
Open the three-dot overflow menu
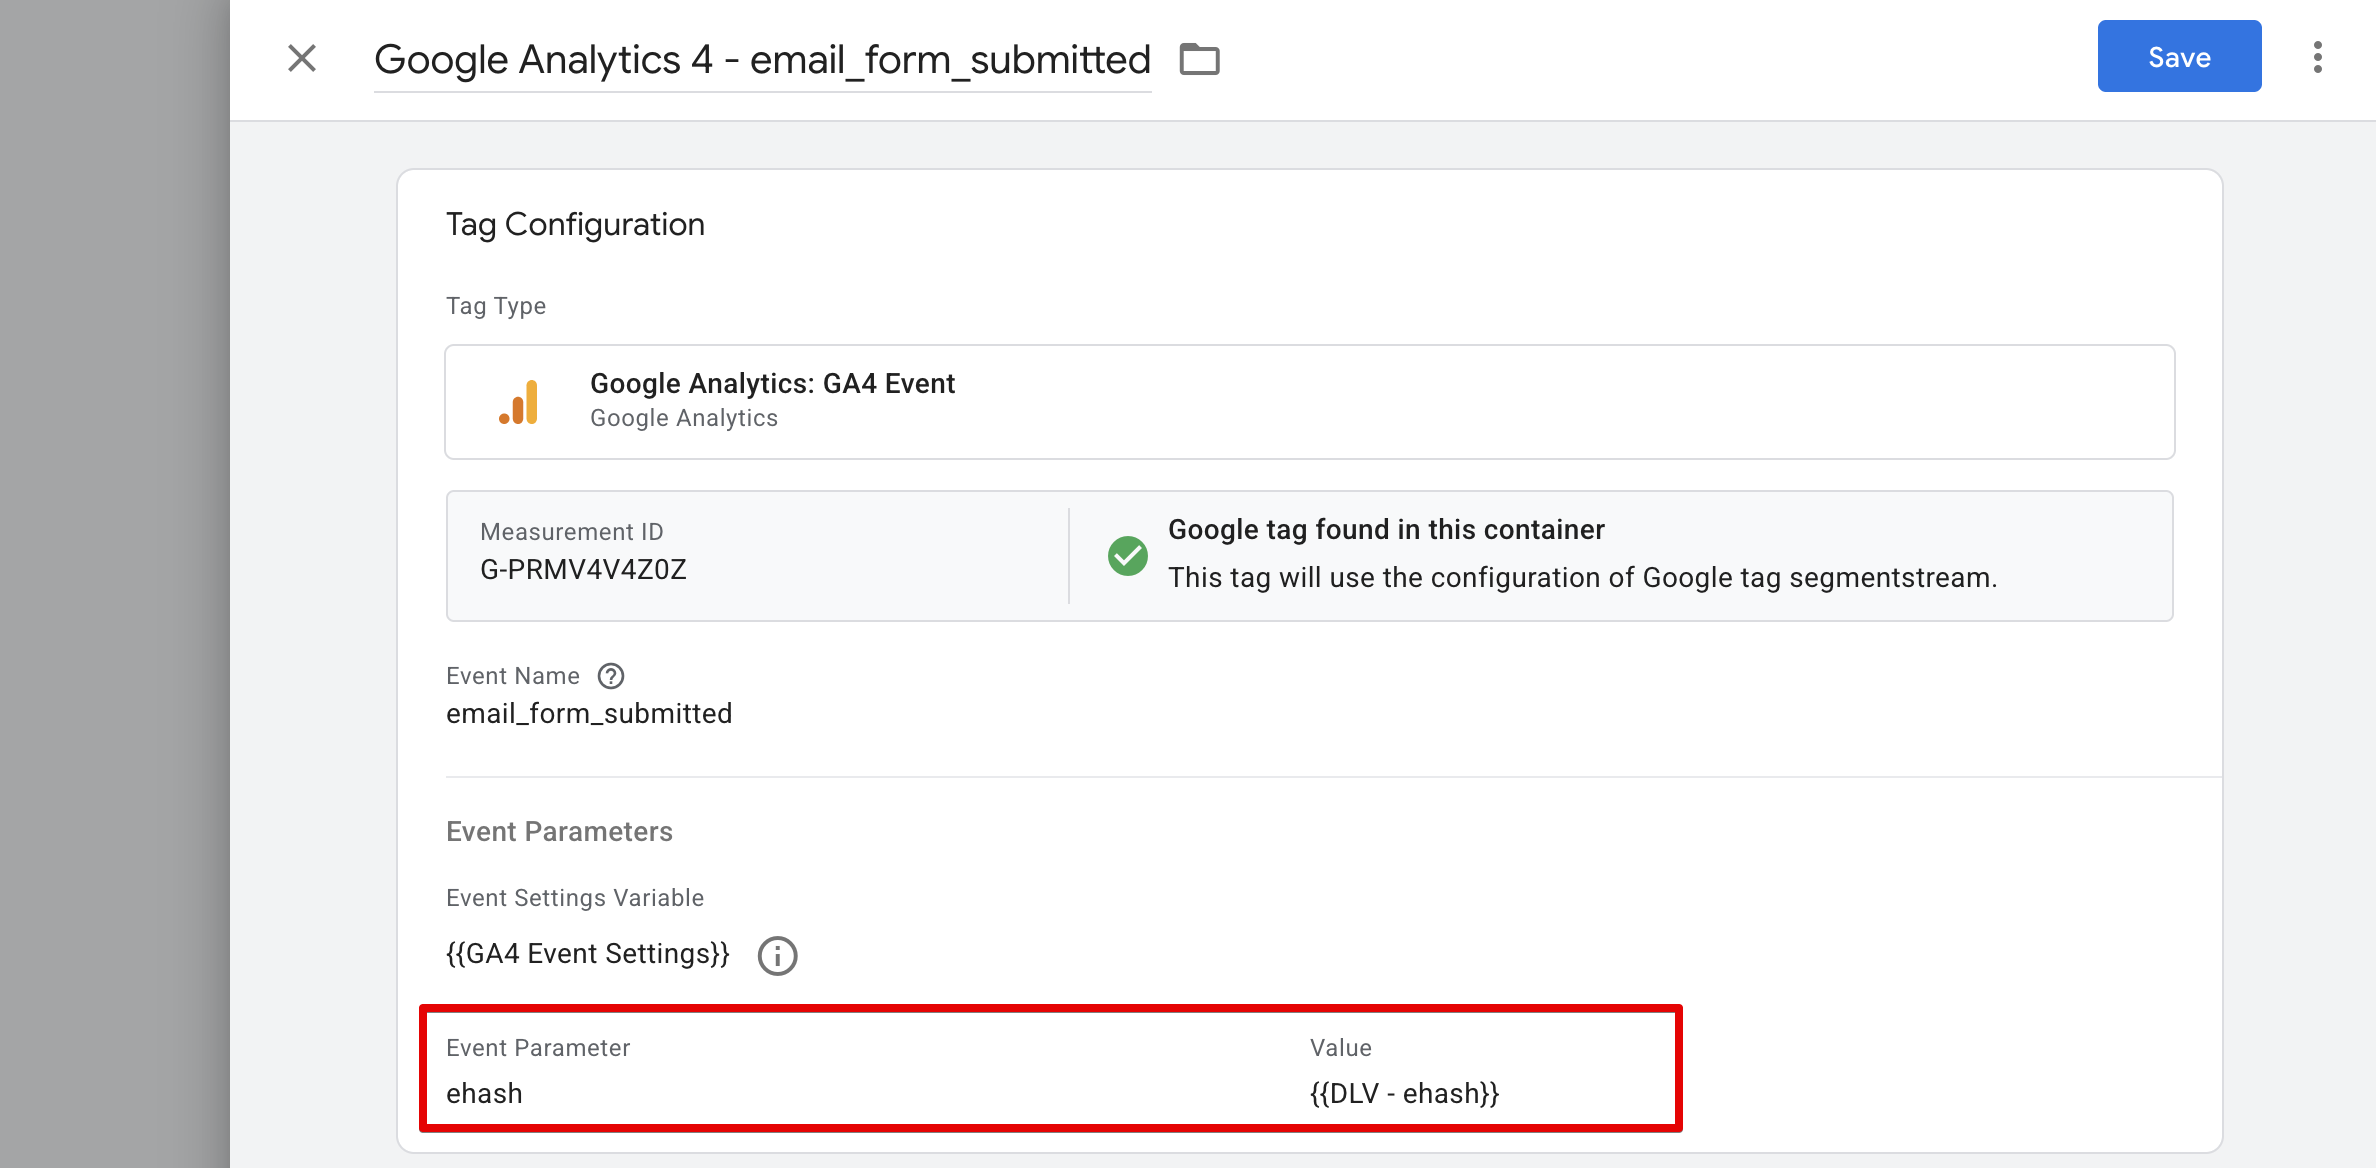pyautogui.click(x=2318, y=59)
